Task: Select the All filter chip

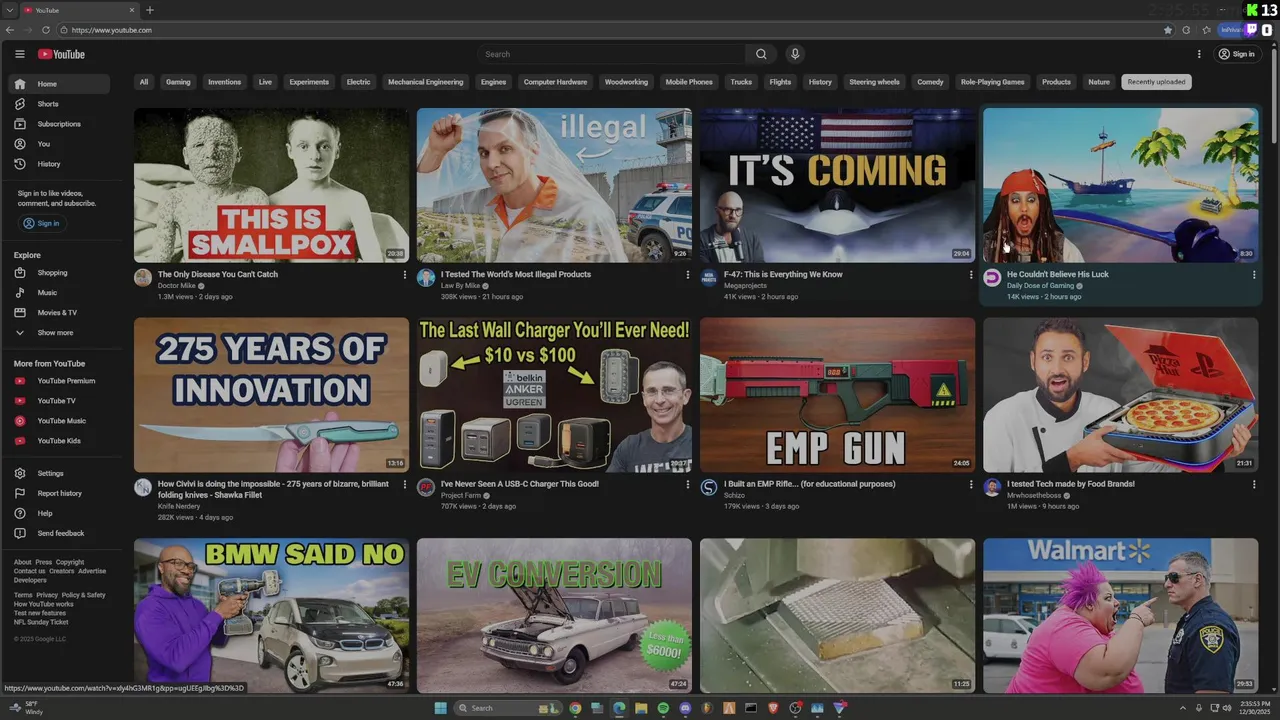Action: [x=144, y=82]
